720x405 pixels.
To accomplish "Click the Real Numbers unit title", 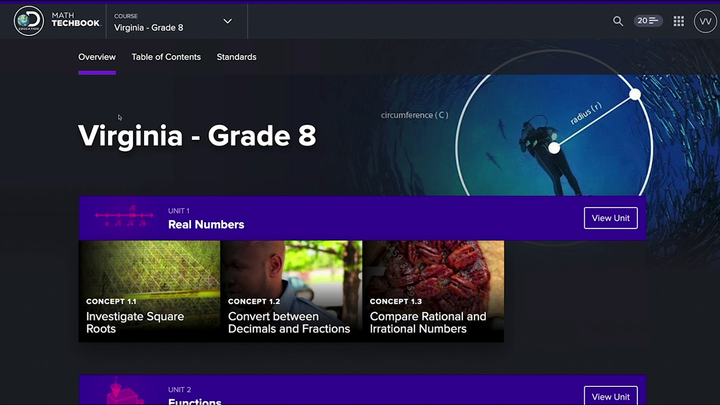I will pos(206,225).
